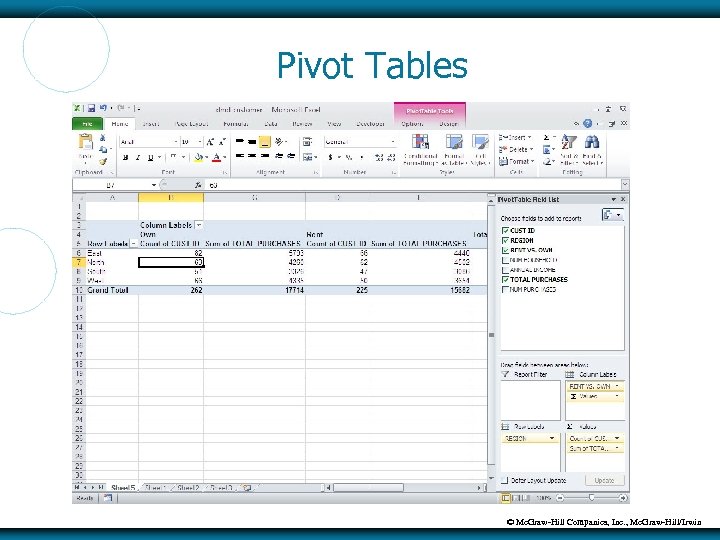Uncheck the RENT VS. OWN field checkbox
720x540 pixels.
point(506,250)
